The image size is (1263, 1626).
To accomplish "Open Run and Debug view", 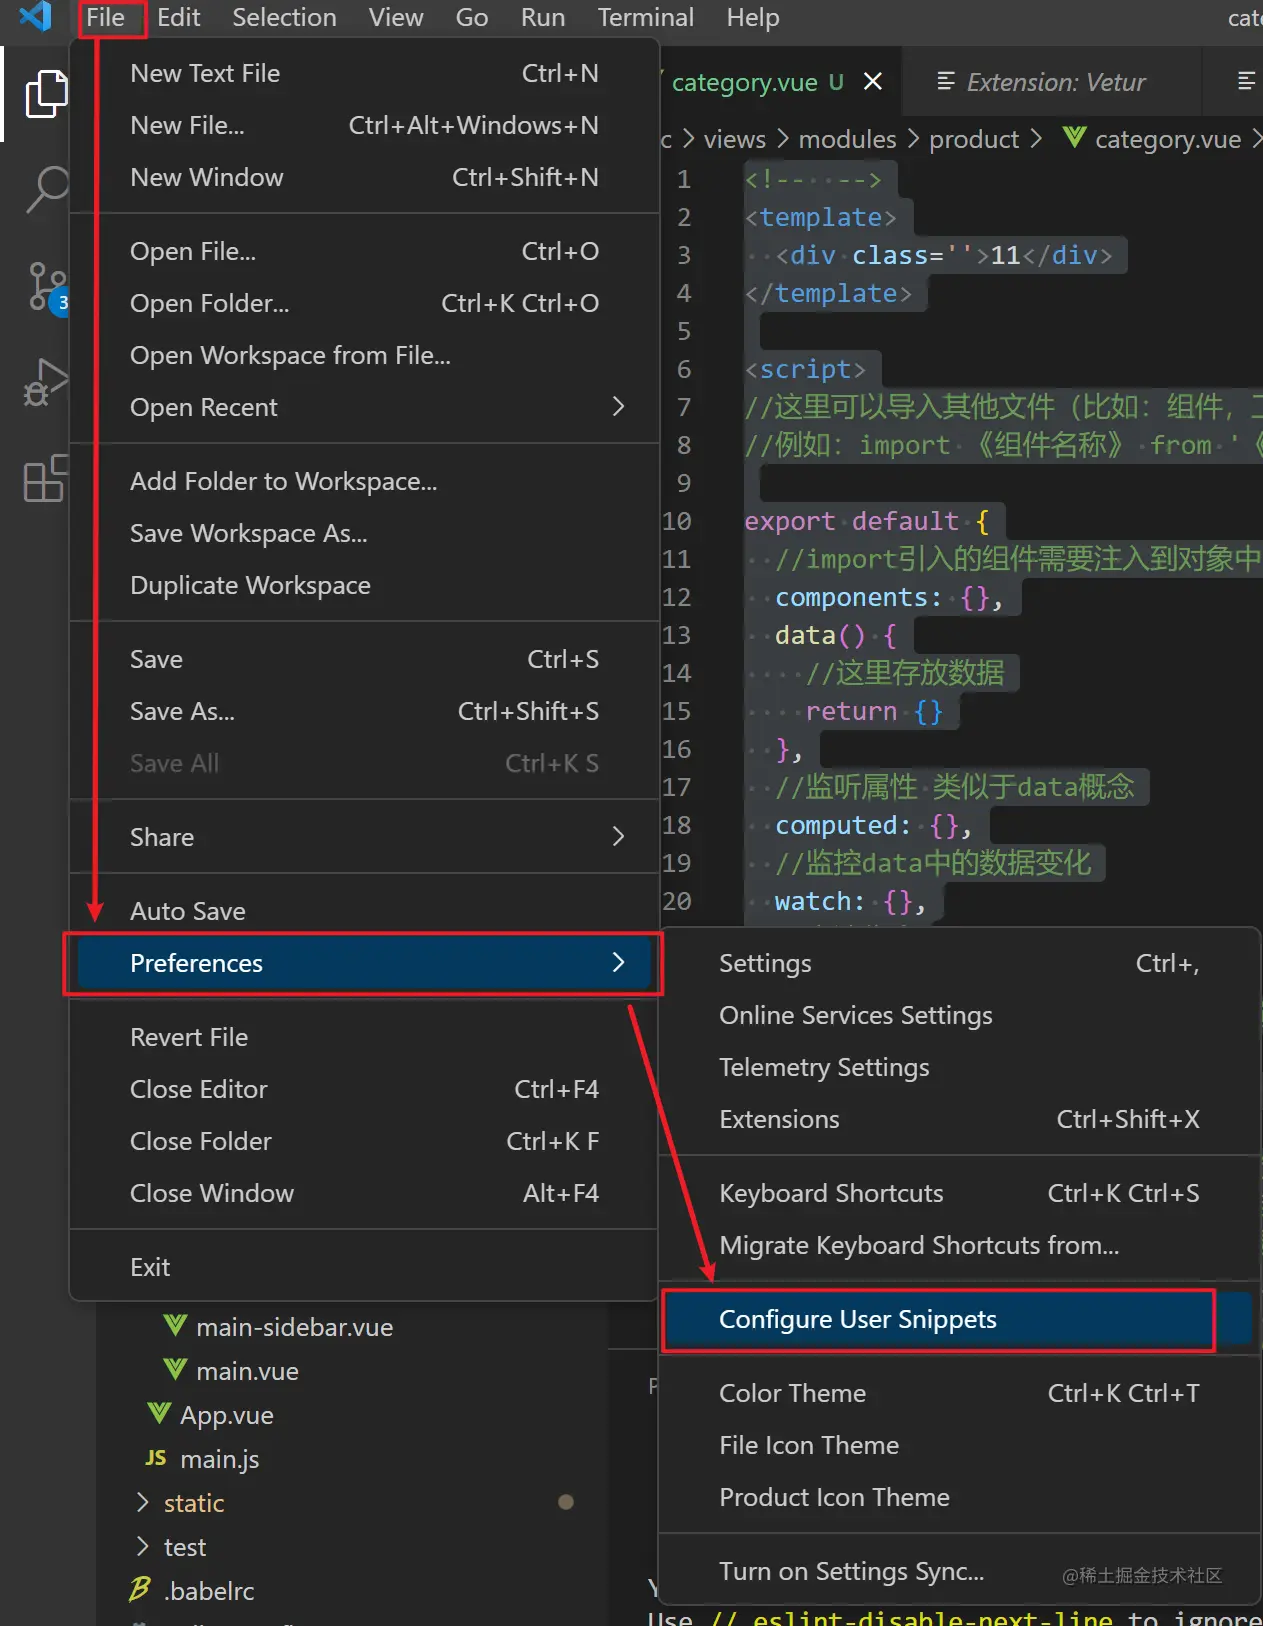I will pos(45,383).
